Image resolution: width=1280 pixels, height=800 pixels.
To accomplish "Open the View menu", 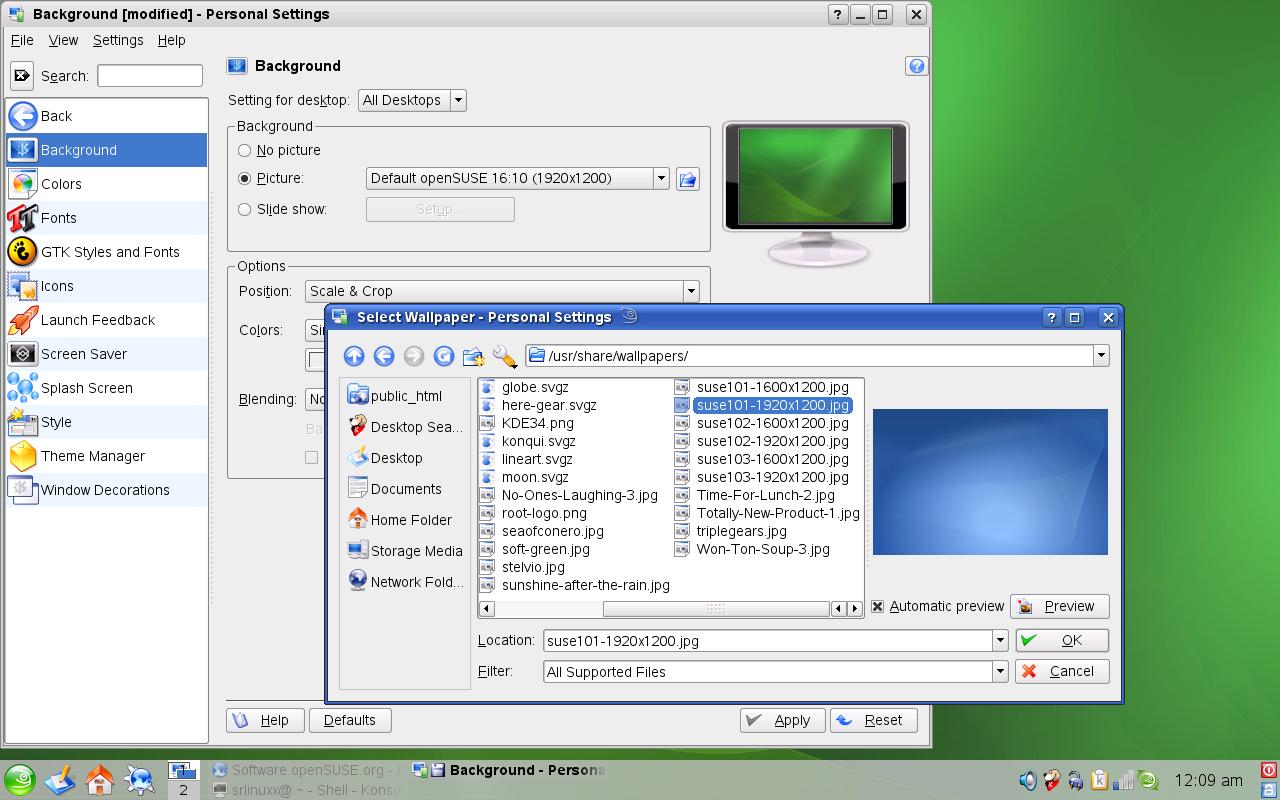I will click(x=63, y=40).
